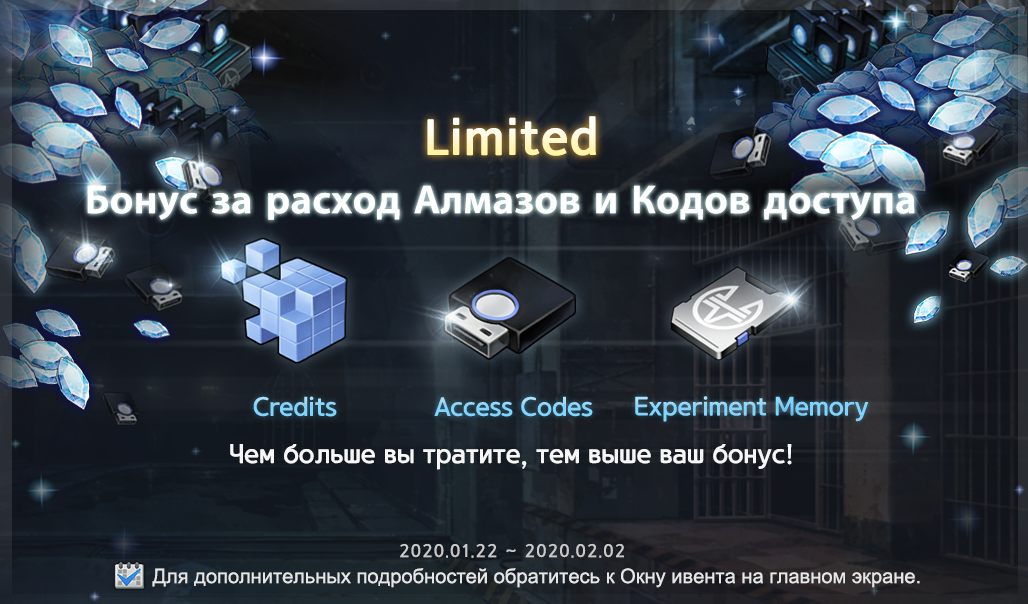Viewport: 1028px width, 604px height.
Task: Click the calendar checkmark icon at the bottom
Action: point(129,576)
